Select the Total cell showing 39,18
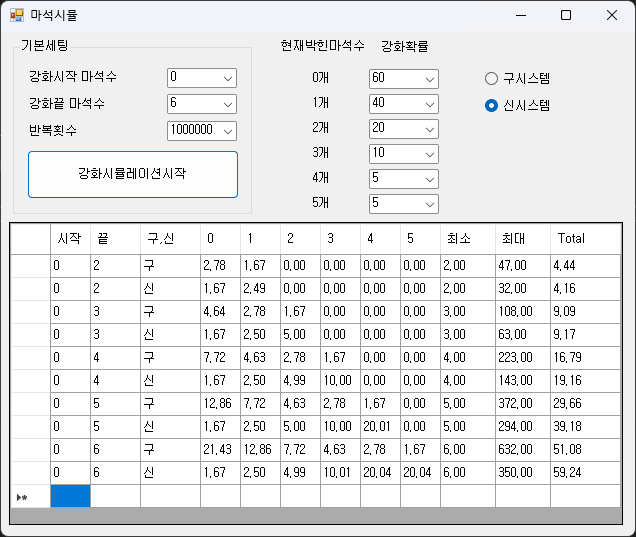The width and height of the screenshot is (636, 537). click(x=585, y=427)
